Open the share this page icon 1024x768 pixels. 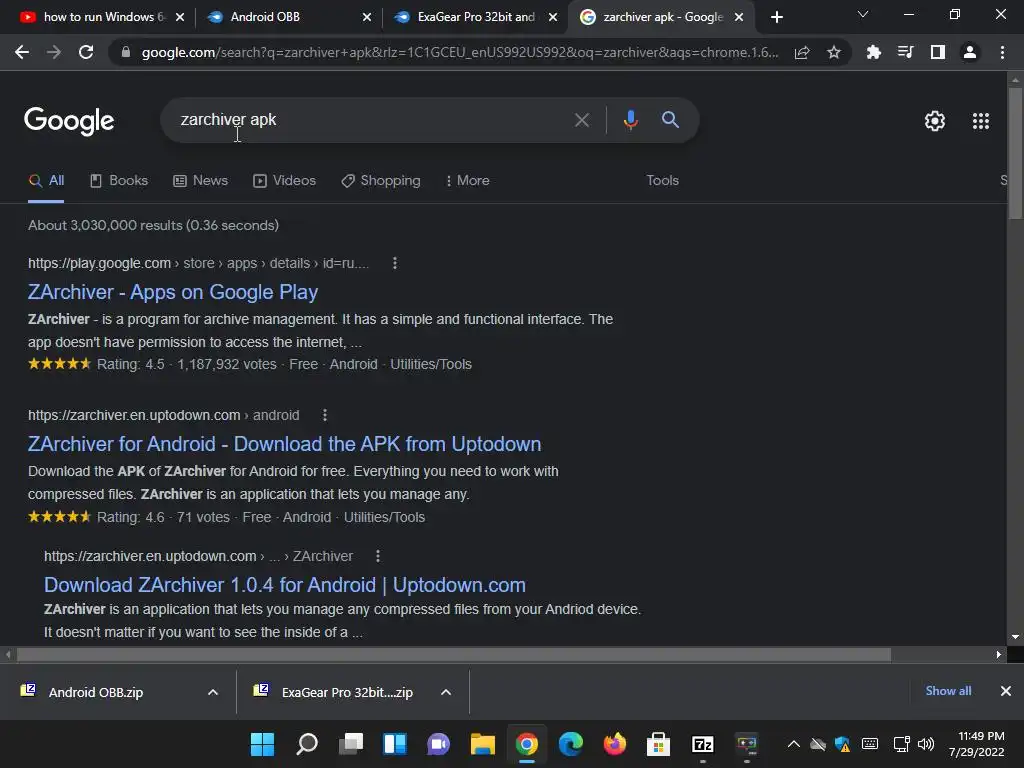click(x=802, y=52)
